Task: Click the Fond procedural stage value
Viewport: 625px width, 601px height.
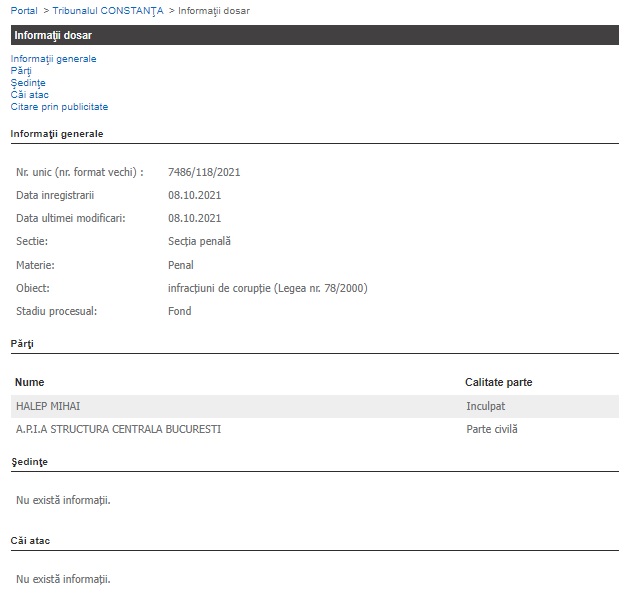Action: pyautogui.click(x=180, y=311)
